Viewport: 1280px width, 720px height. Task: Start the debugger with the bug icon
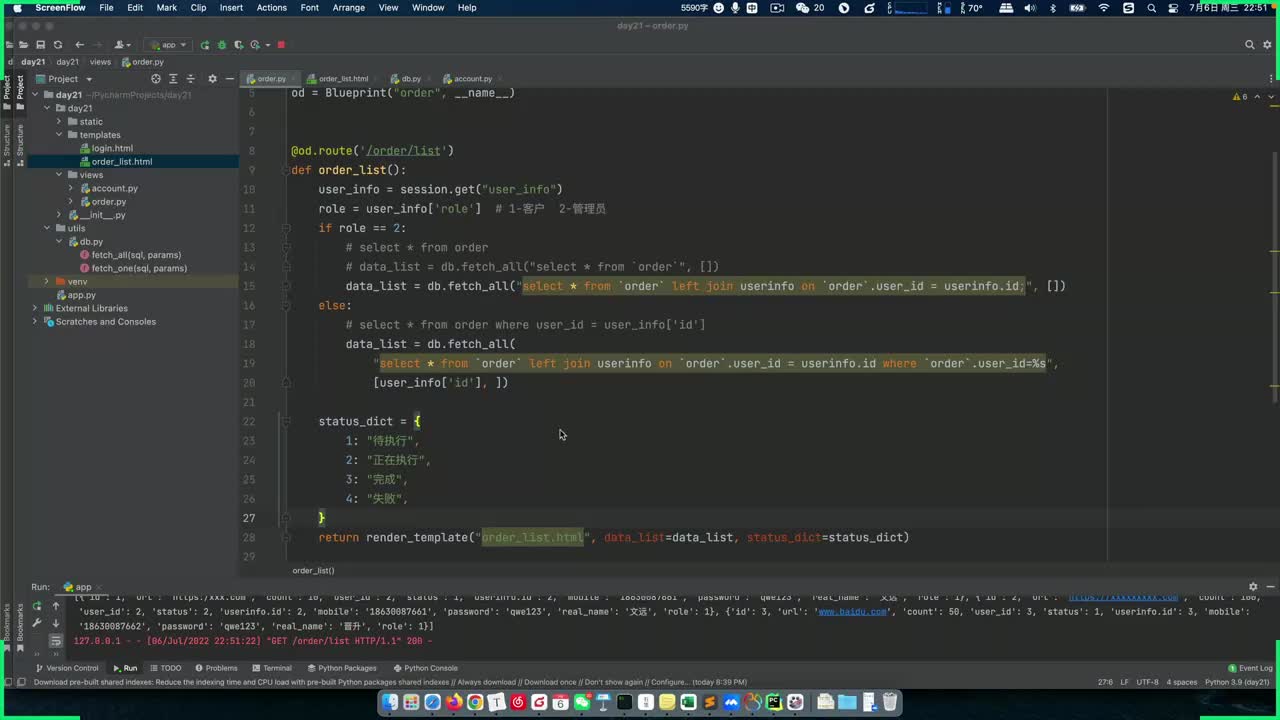[x=222, y=45]
